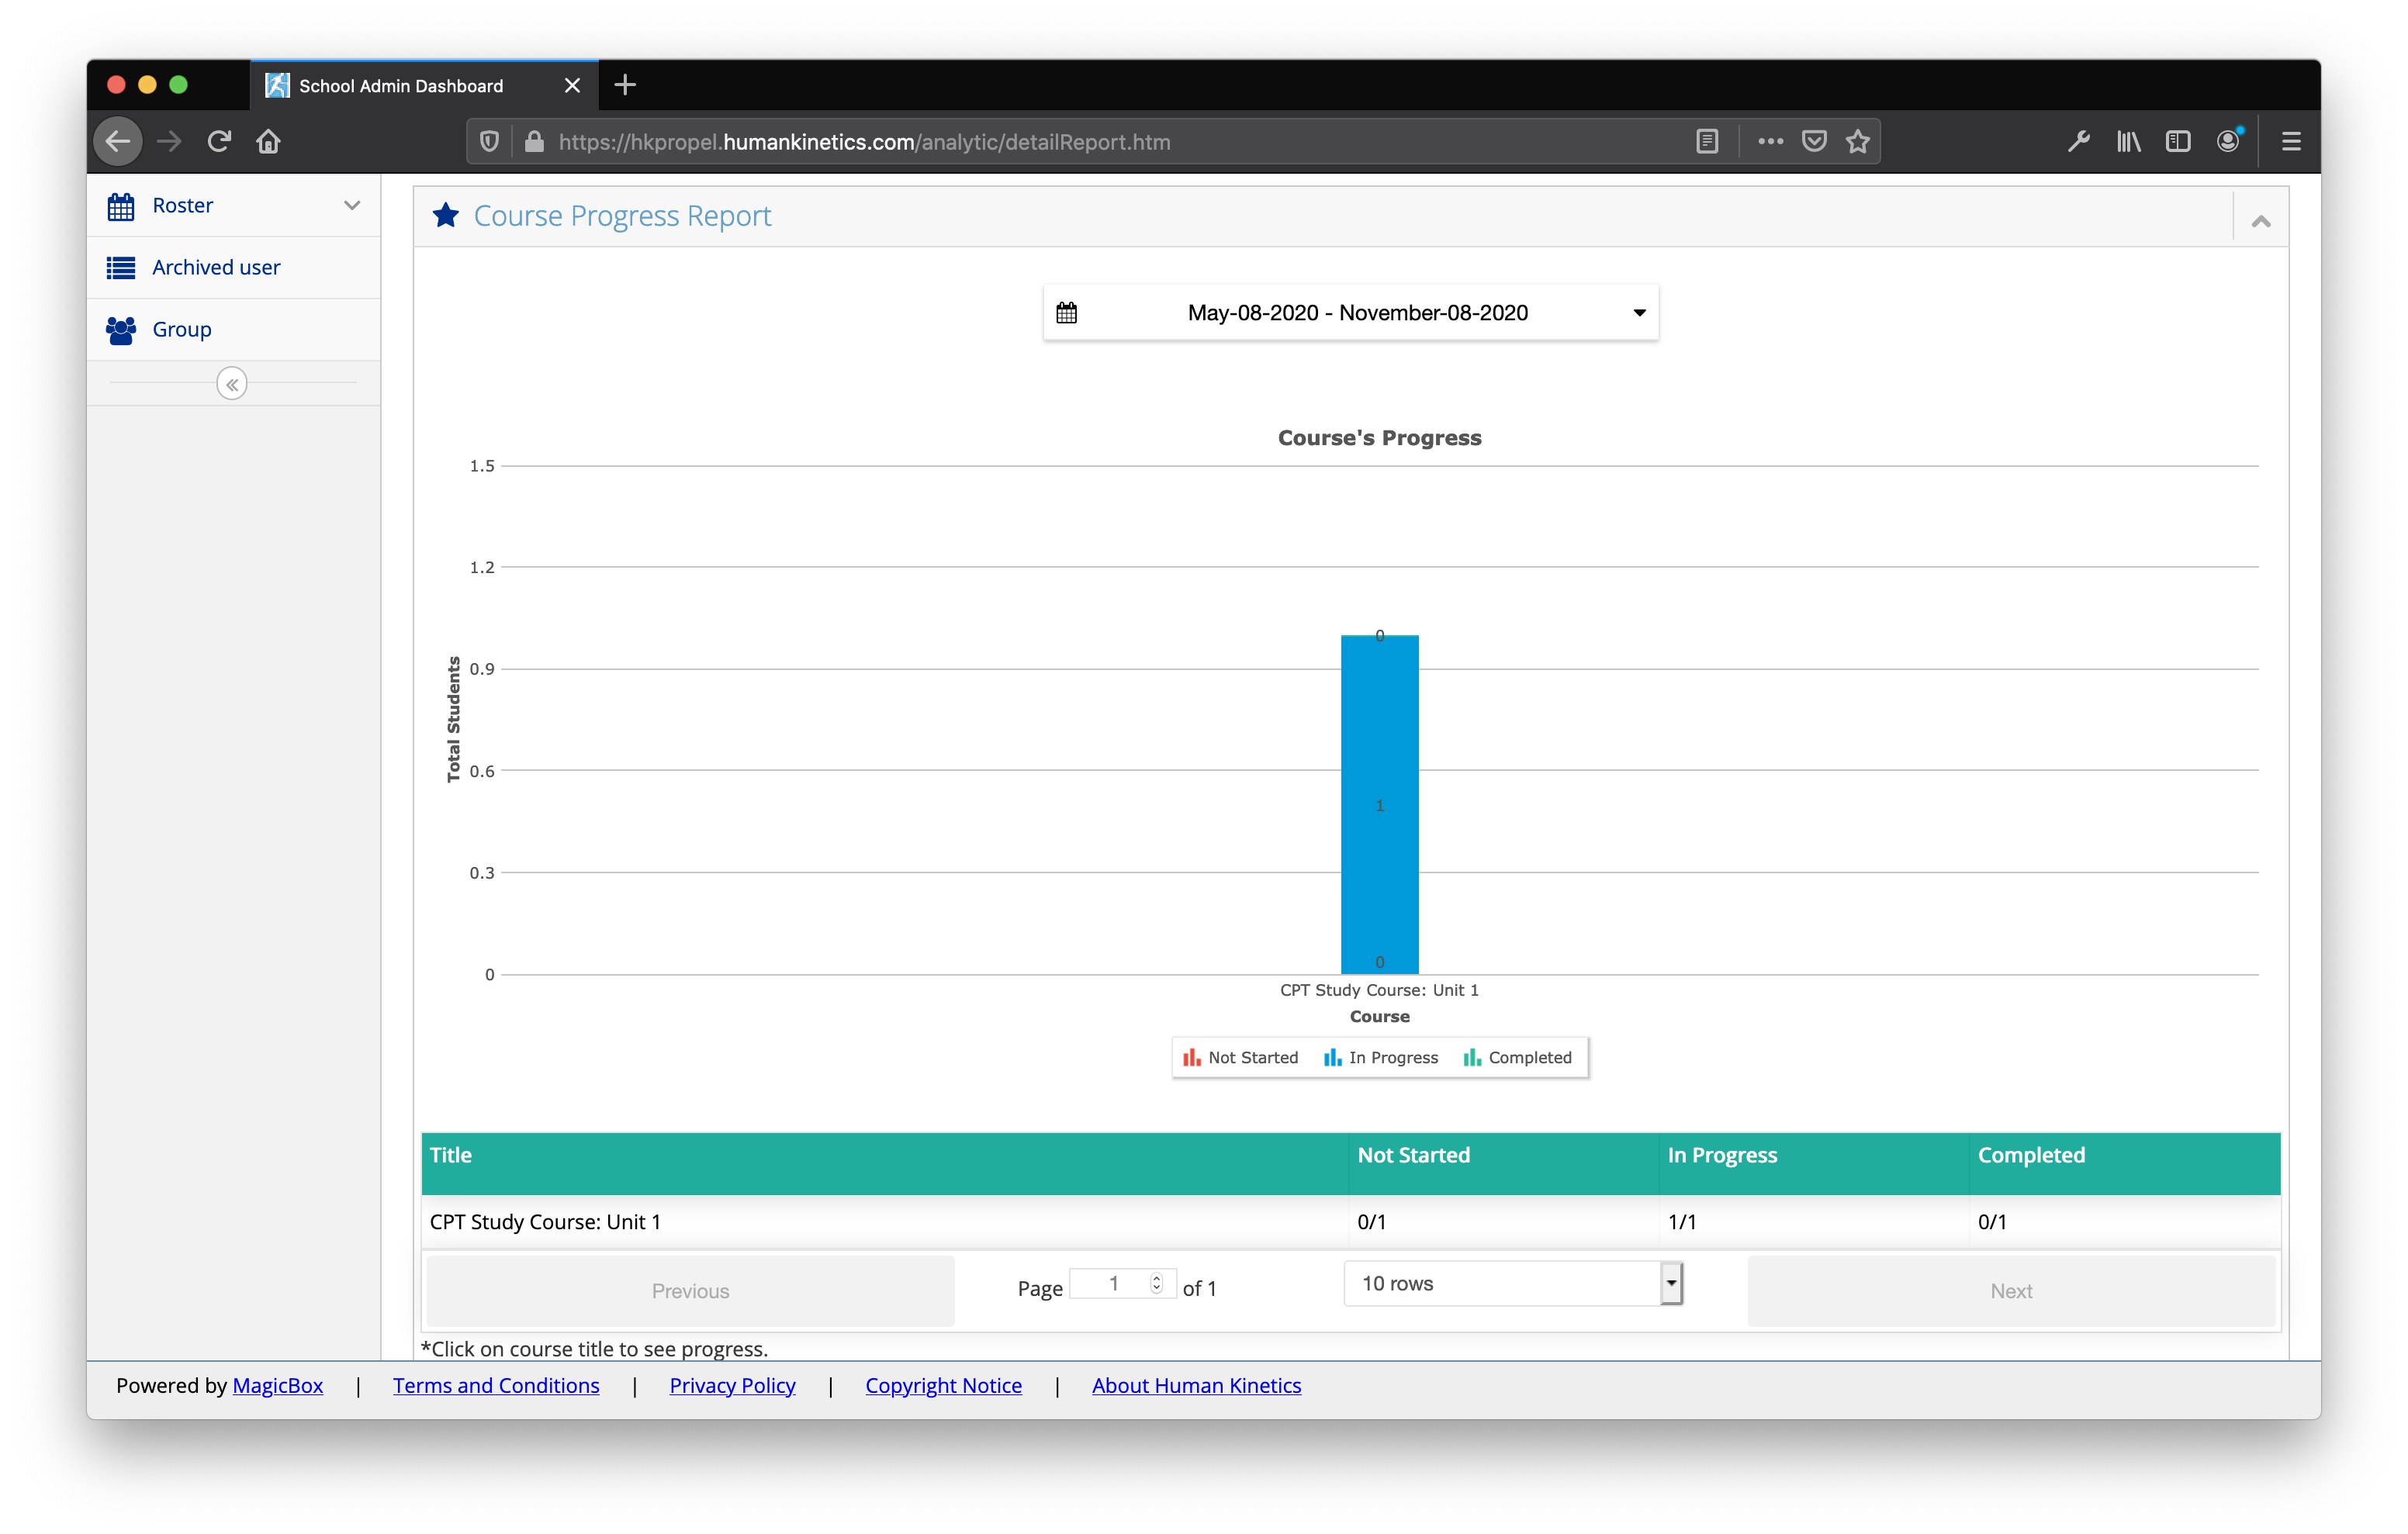This screenshot has height=1534, width=2408.
Task: Reload the page with the refresh icon
Action: point(219,142)
